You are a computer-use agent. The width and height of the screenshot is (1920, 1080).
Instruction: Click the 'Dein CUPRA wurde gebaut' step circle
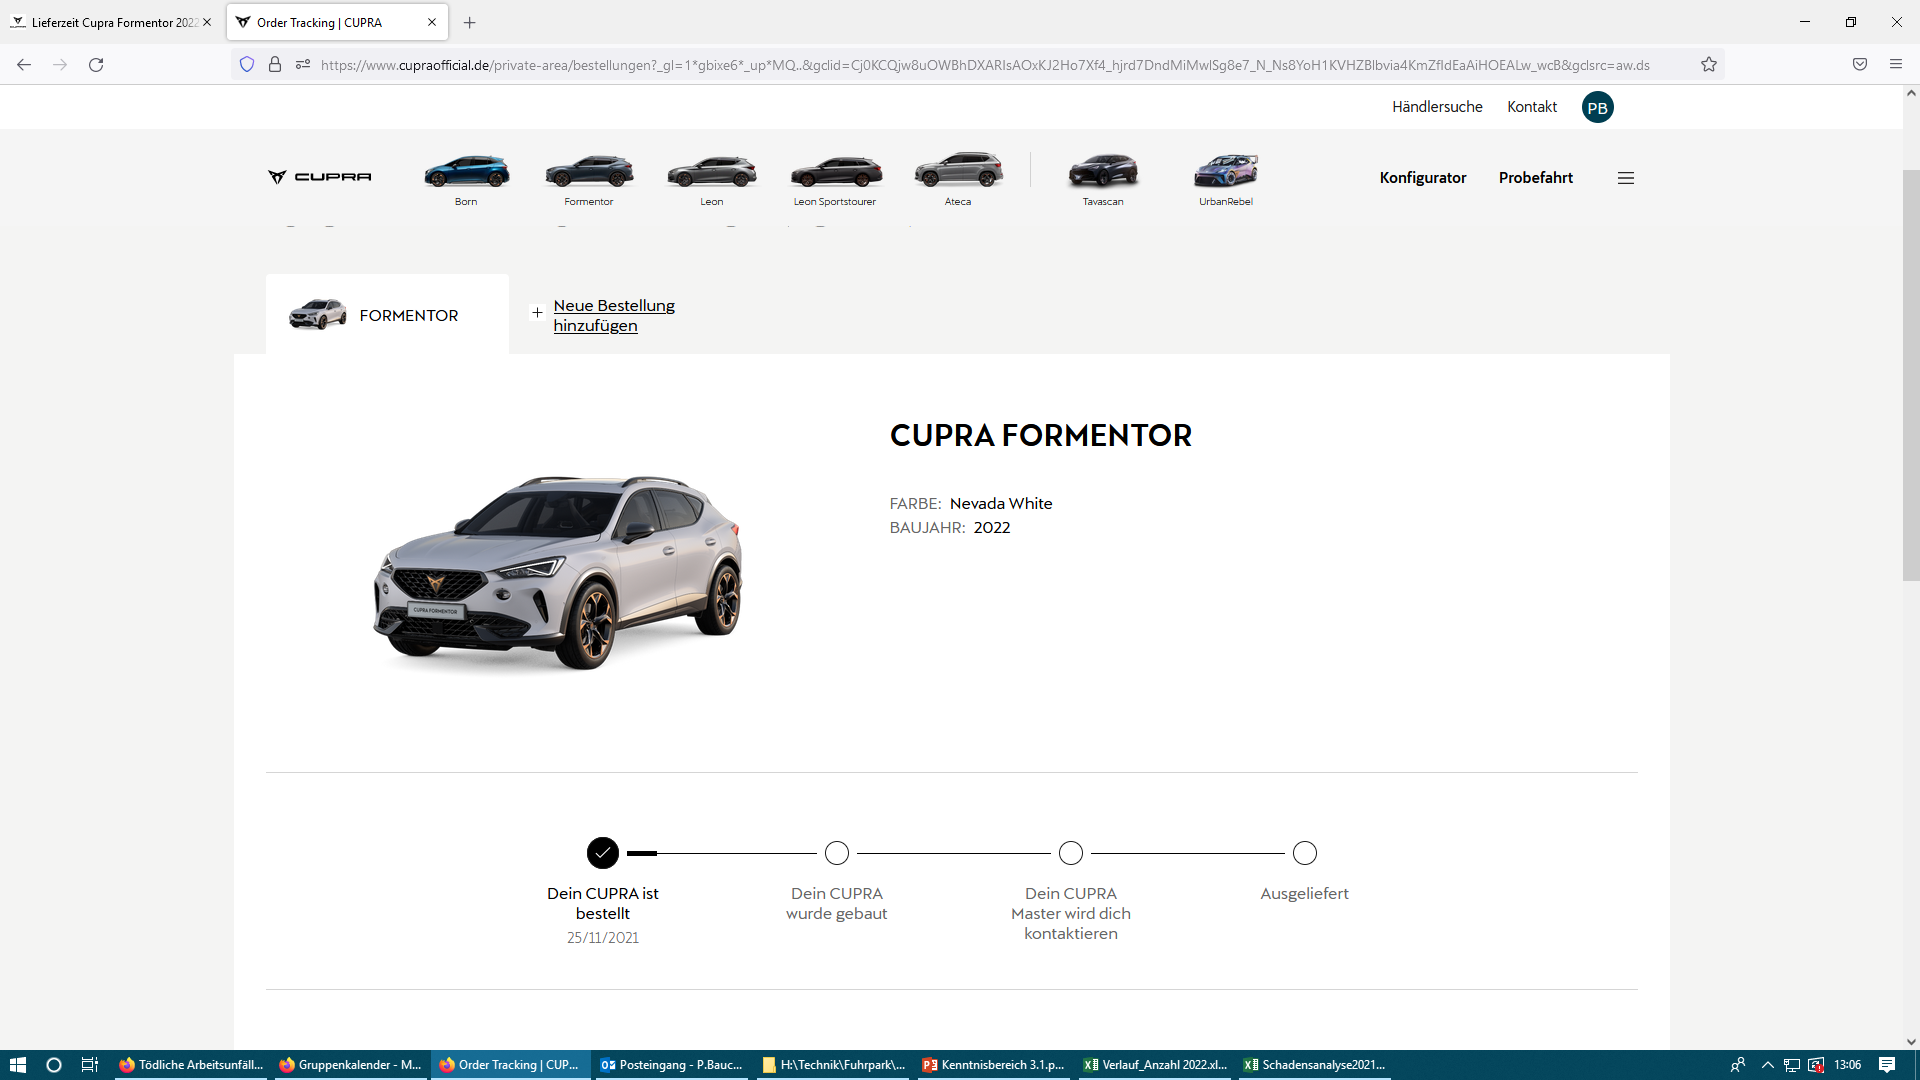(837, 853)
